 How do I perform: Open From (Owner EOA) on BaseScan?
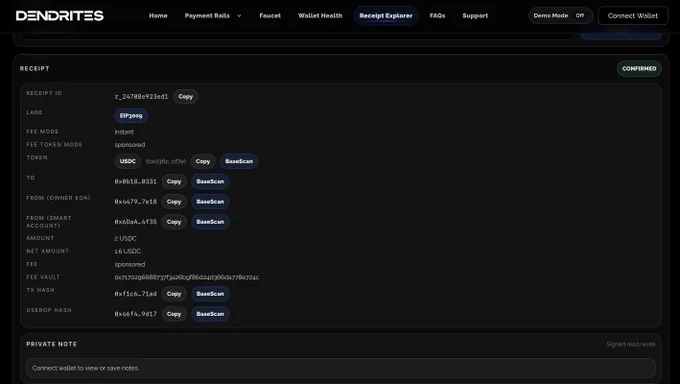tap(210, 202)
